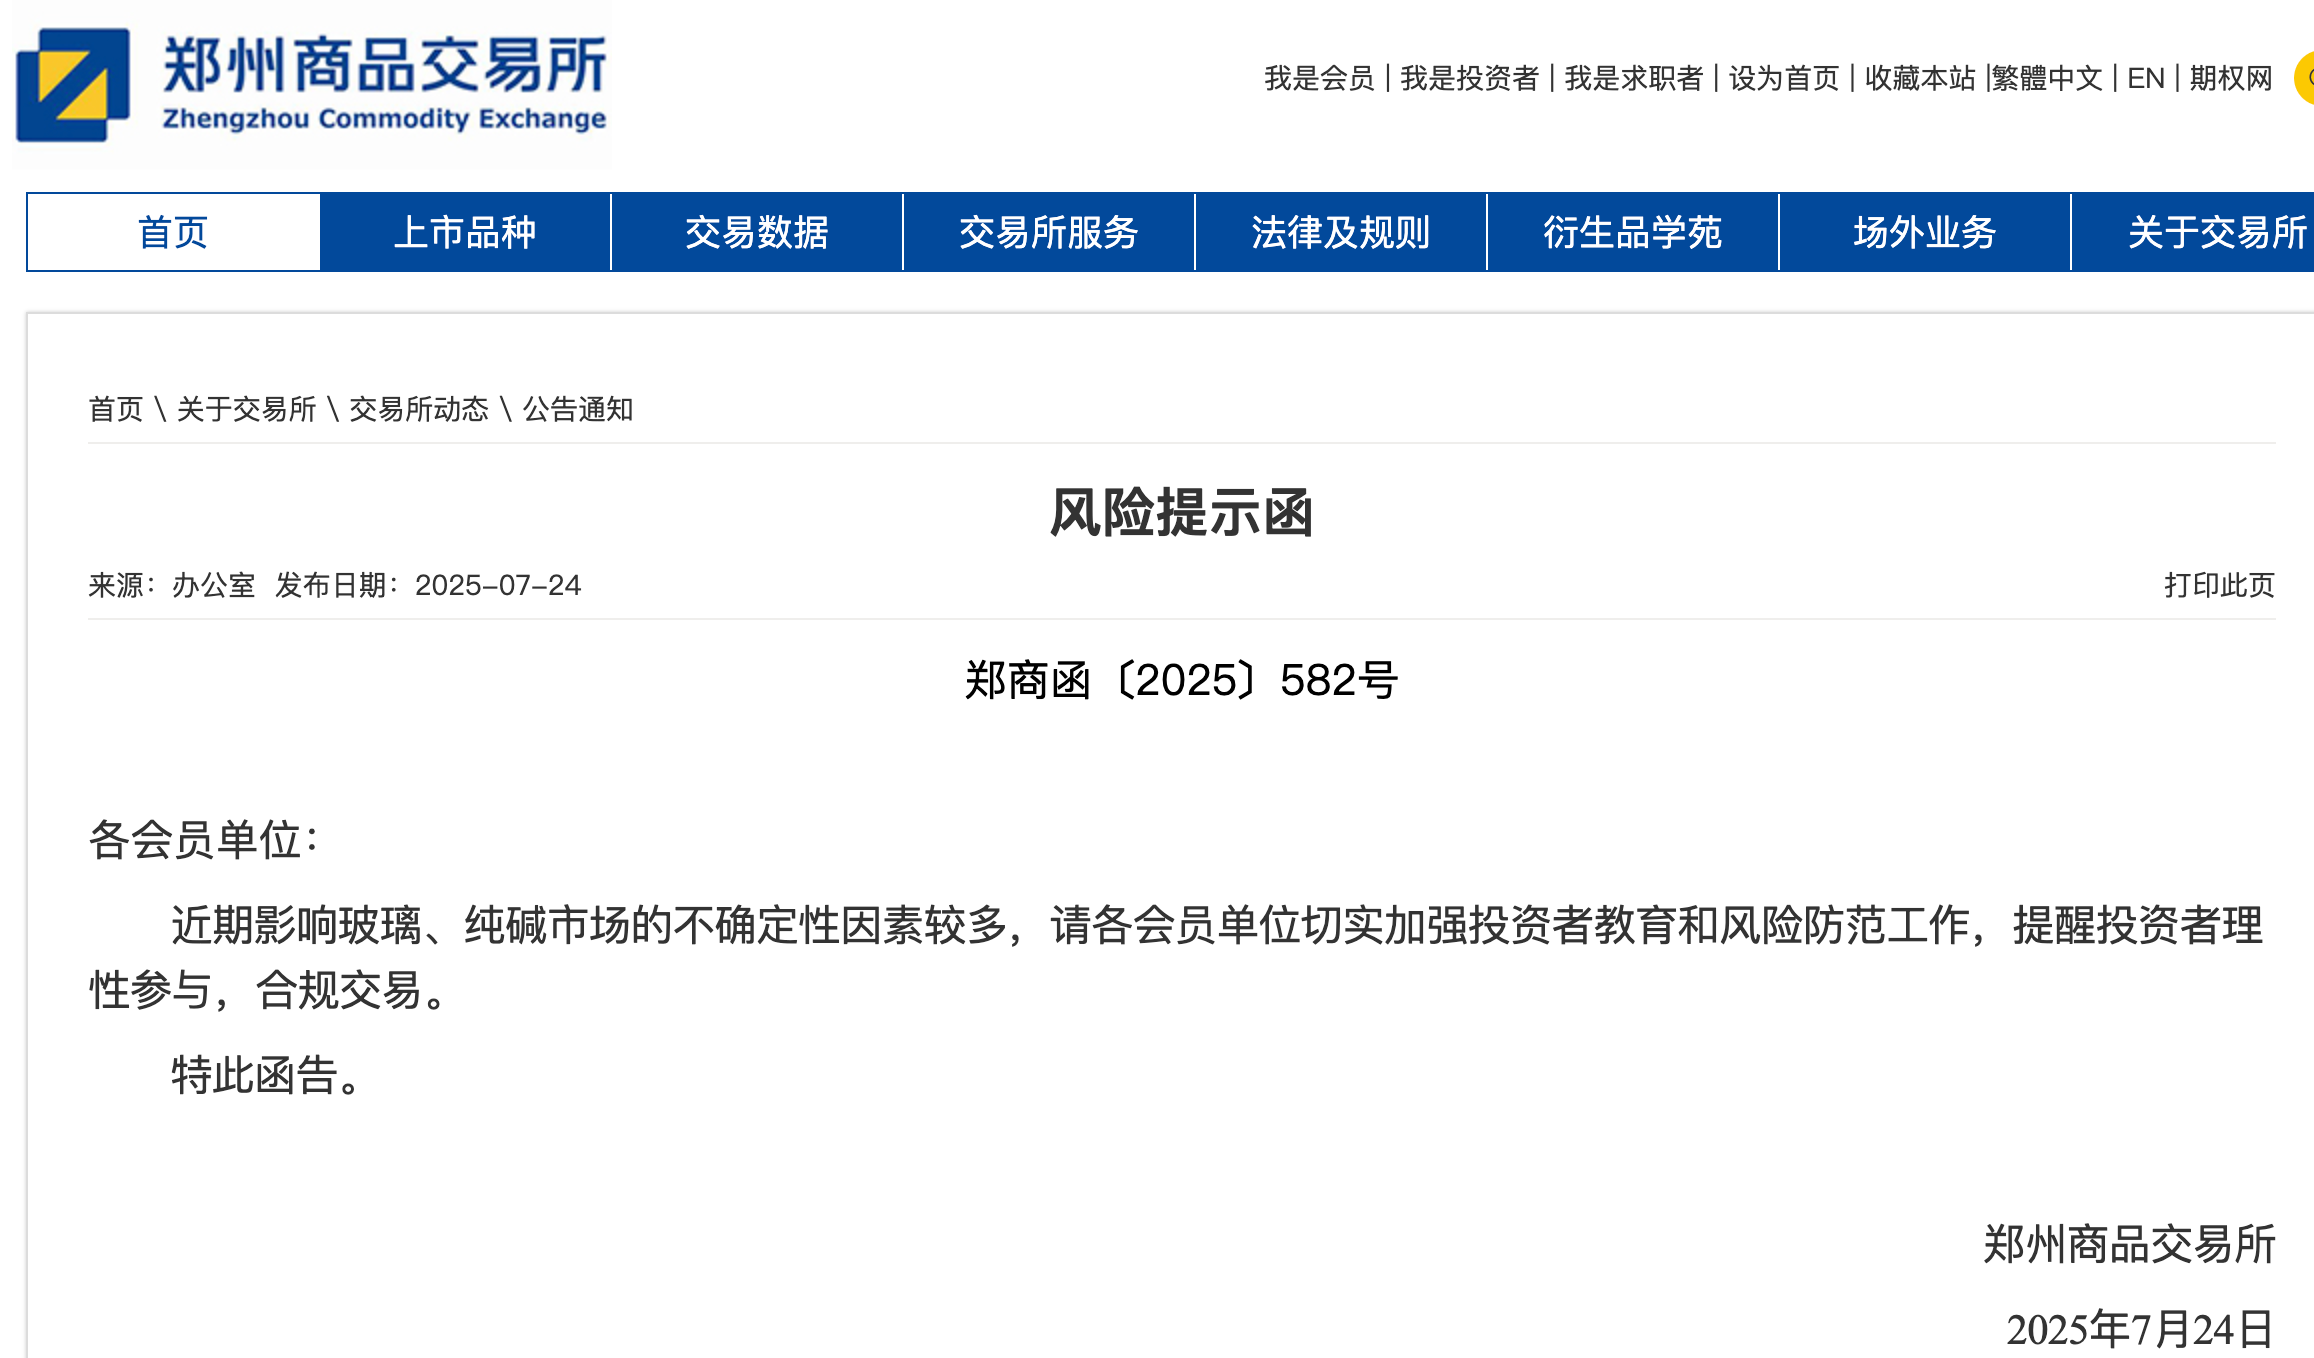Select the 法律及规则 menu item

(x=1341, y=232)
